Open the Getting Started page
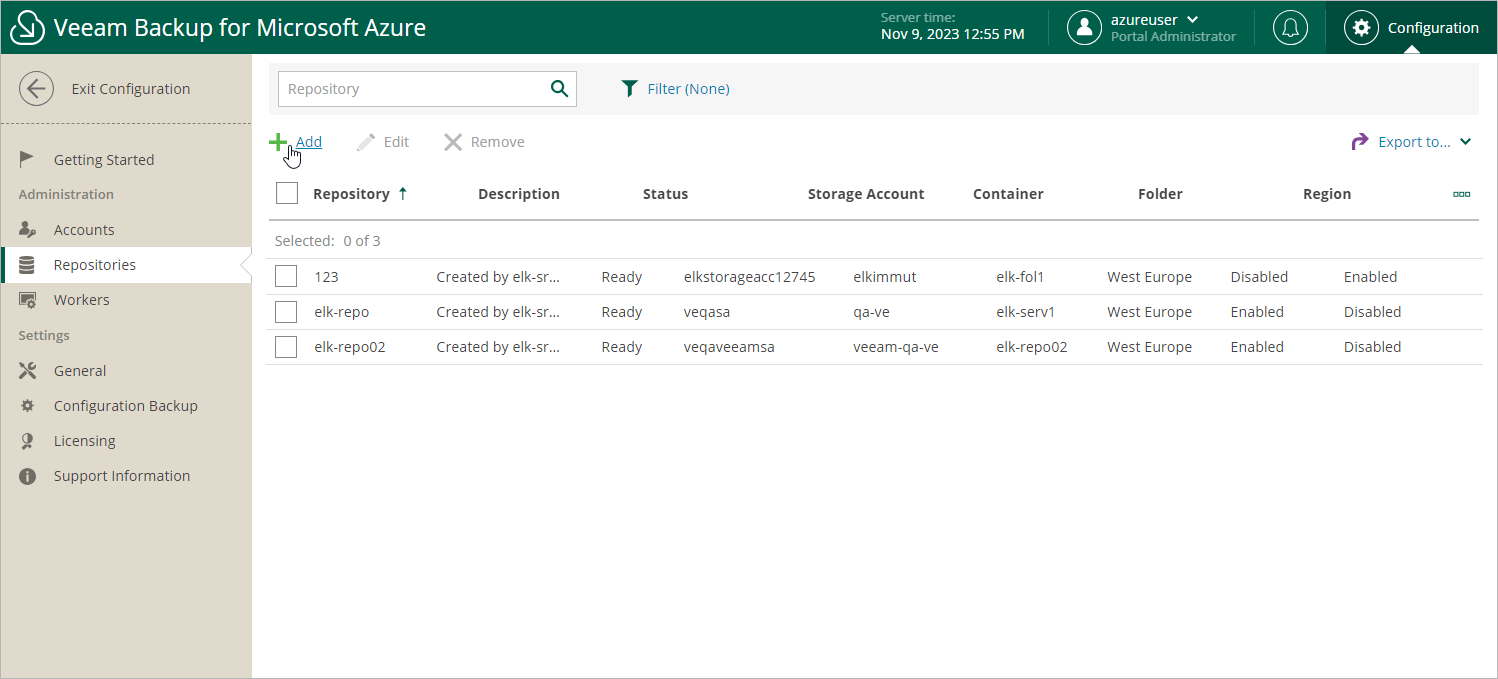The width and height of the screenshot is (1498, 679). [x=104, y=160]
